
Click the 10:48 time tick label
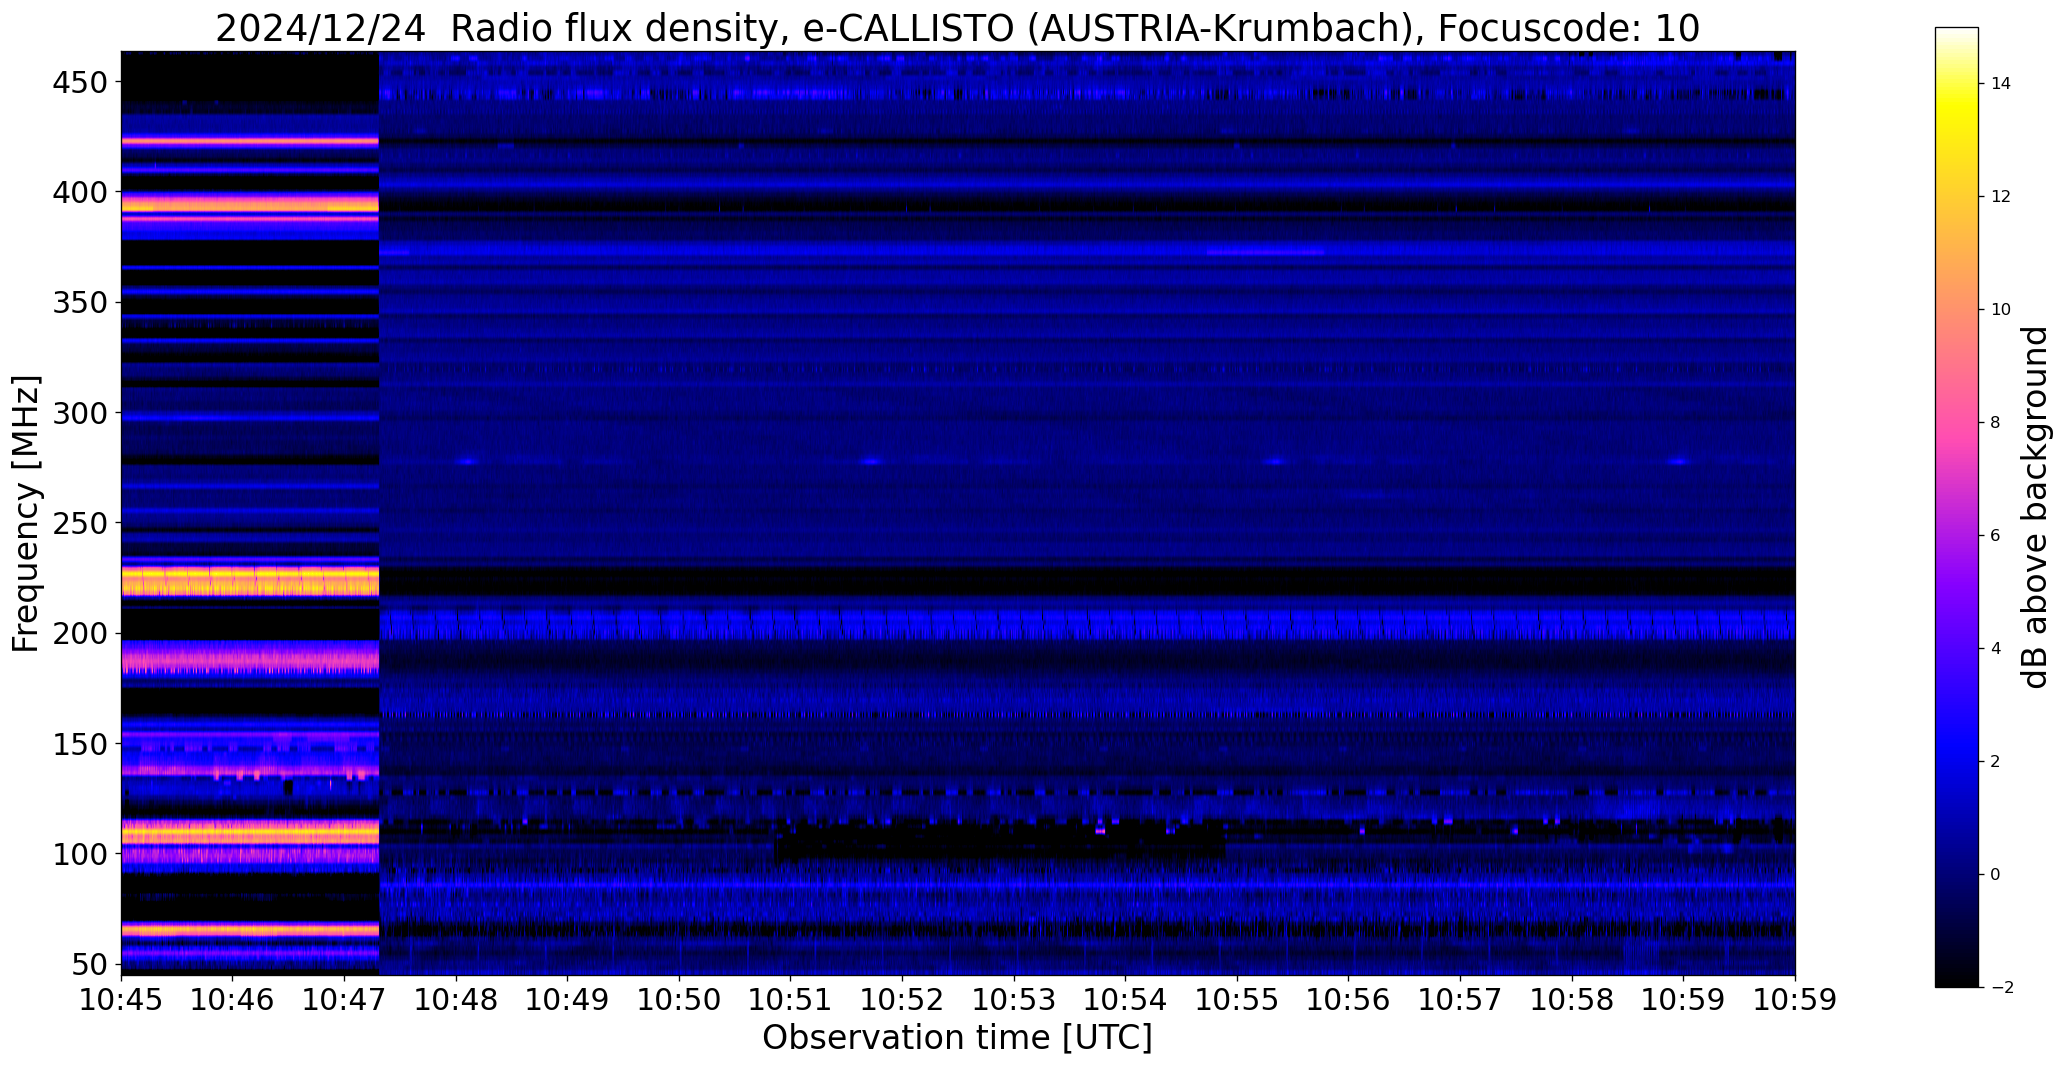(456, 1000)
